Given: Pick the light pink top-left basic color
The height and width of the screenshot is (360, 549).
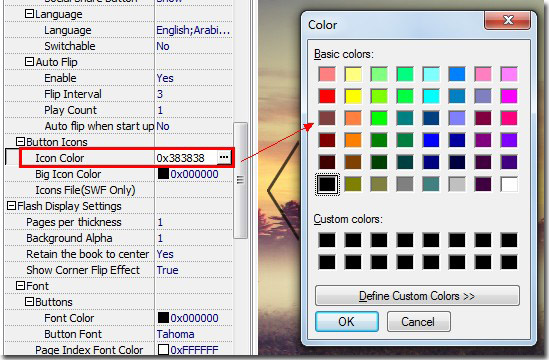Looking at the screenshot, I should click(x=327, y=74).
